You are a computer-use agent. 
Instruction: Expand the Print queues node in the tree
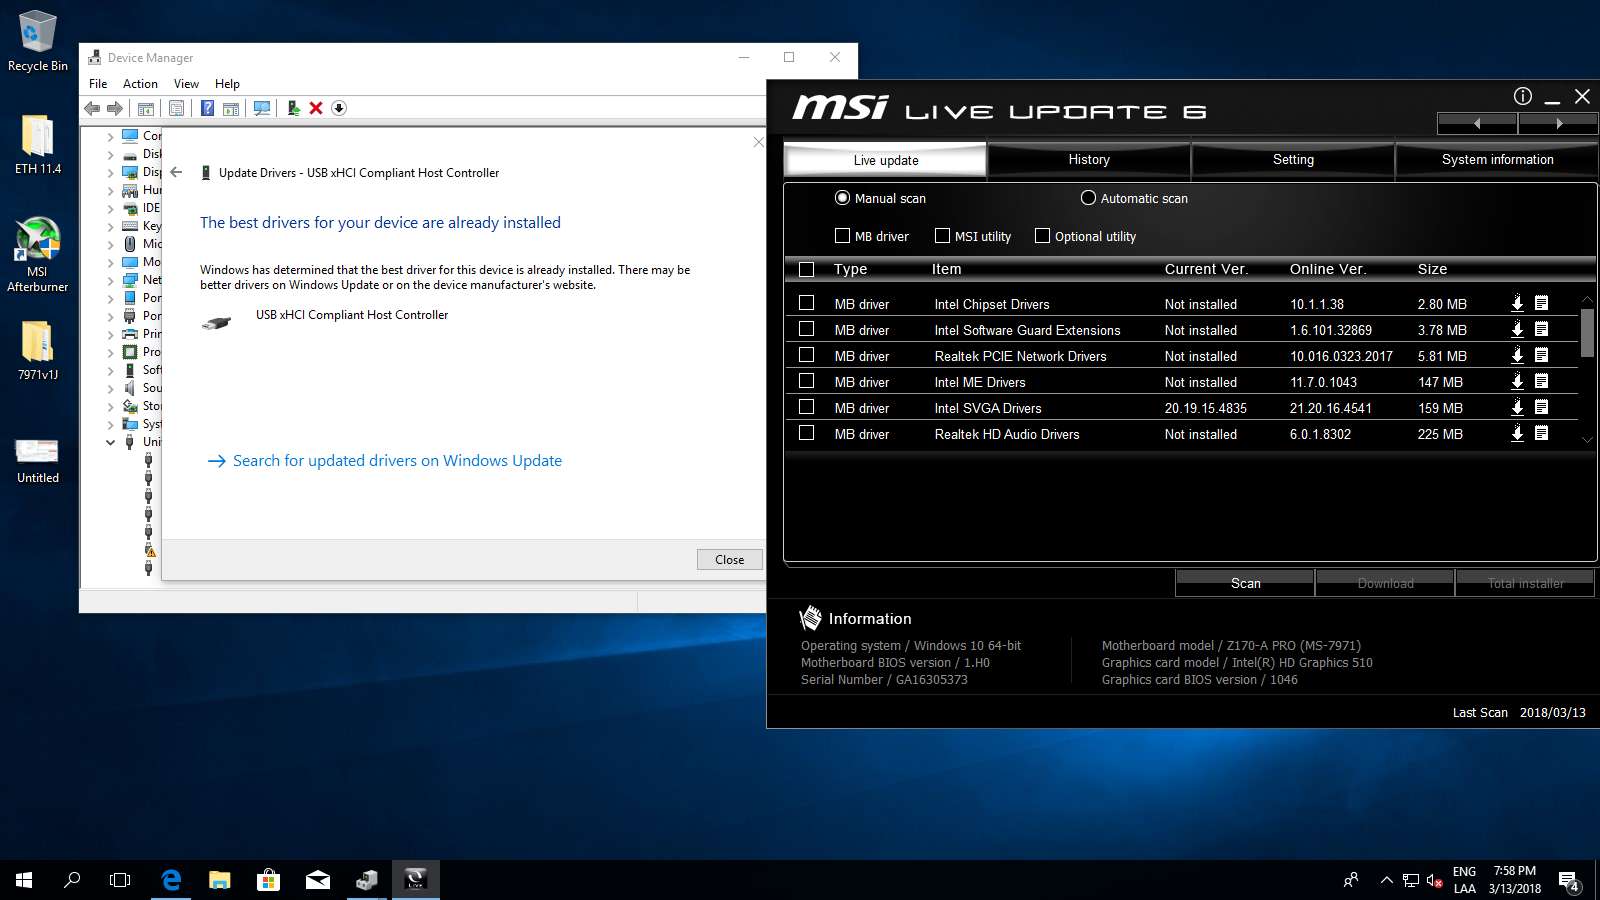pos(110,334)
